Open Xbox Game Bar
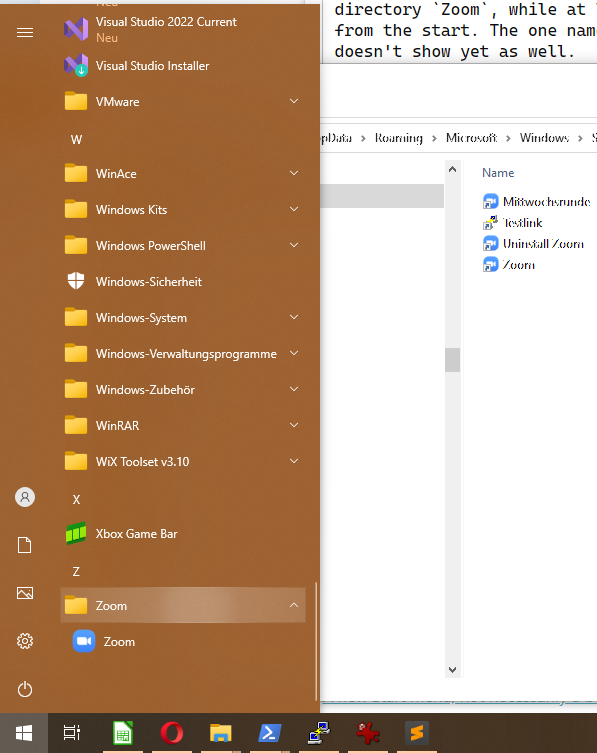This screenshot has width=597, height=753. 183,534
